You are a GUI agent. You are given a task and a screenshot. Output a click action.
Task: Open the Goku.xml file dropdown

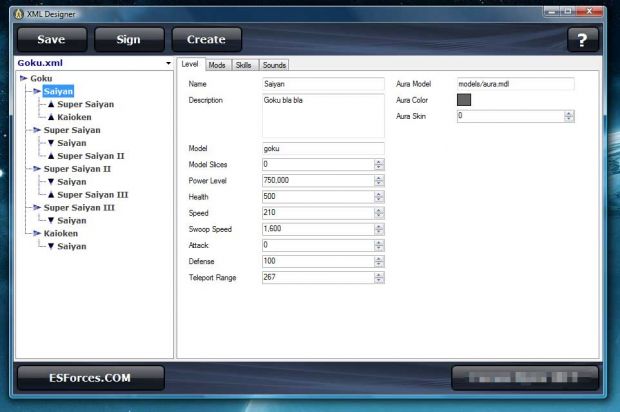tap(168, 63)
